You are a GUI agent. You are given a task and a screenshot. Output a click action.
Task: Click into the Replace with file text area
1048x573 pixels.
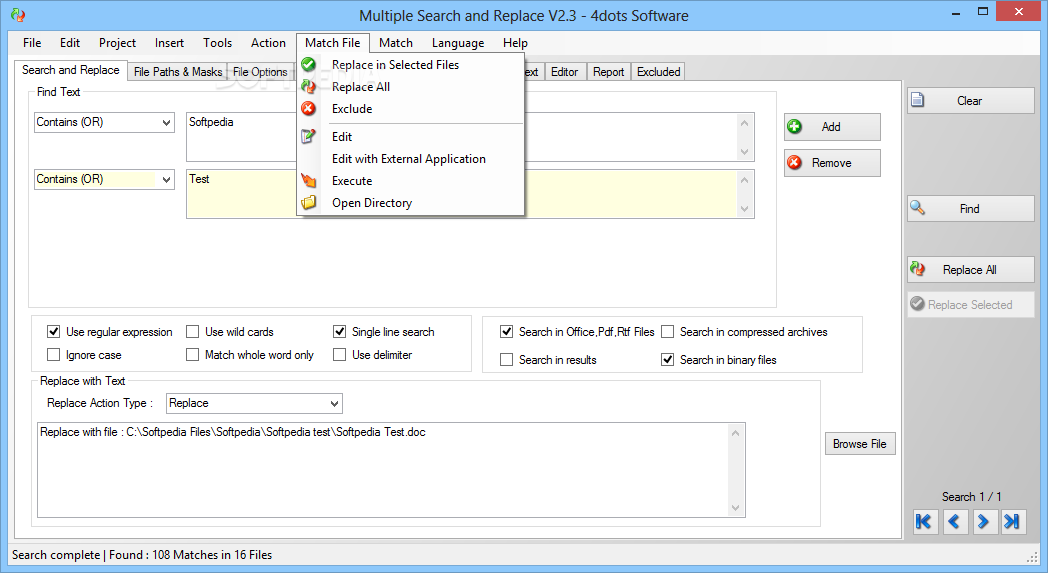tap(391, 469)
